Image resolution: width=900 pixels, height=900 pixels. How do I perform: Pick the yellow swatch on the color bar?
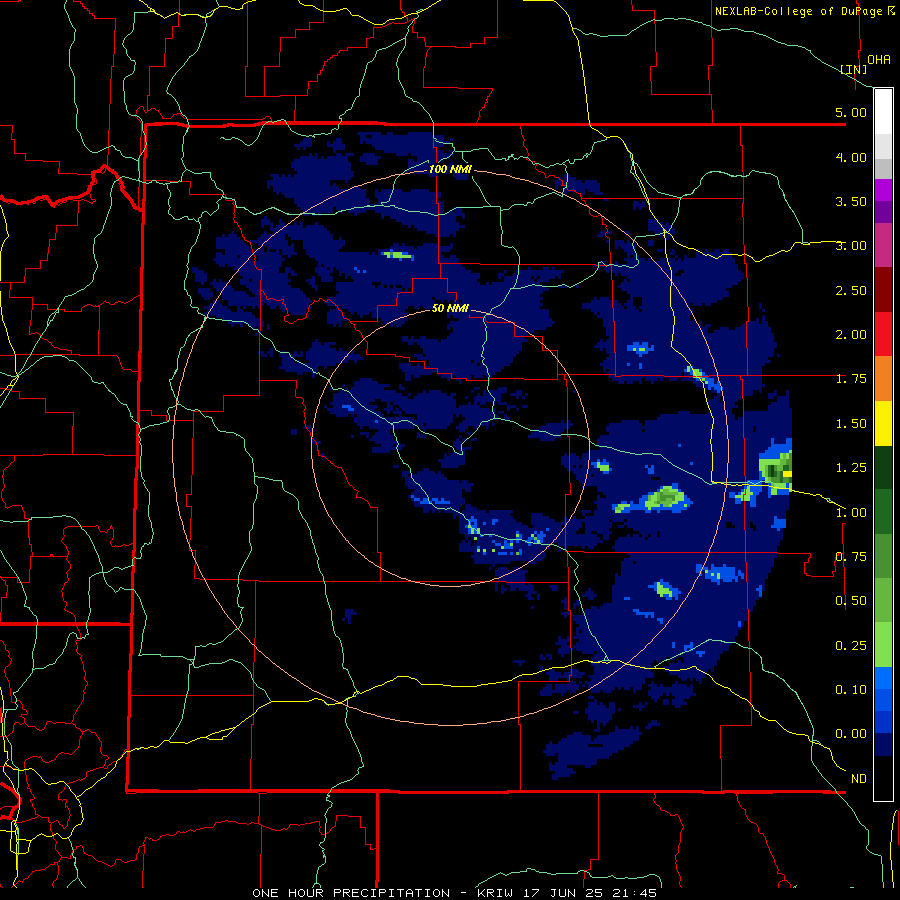click(x=883, y=423)
